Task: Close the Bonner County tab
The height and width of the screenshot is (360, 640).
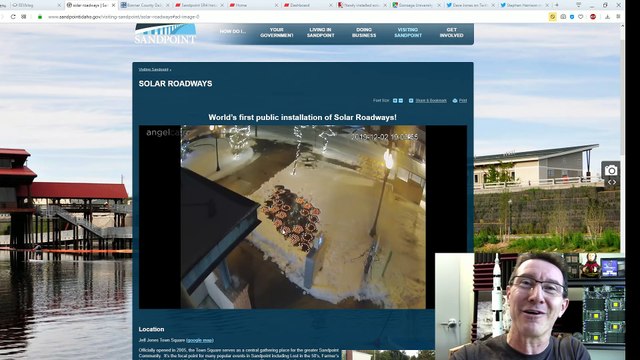Action: [168, 5]
